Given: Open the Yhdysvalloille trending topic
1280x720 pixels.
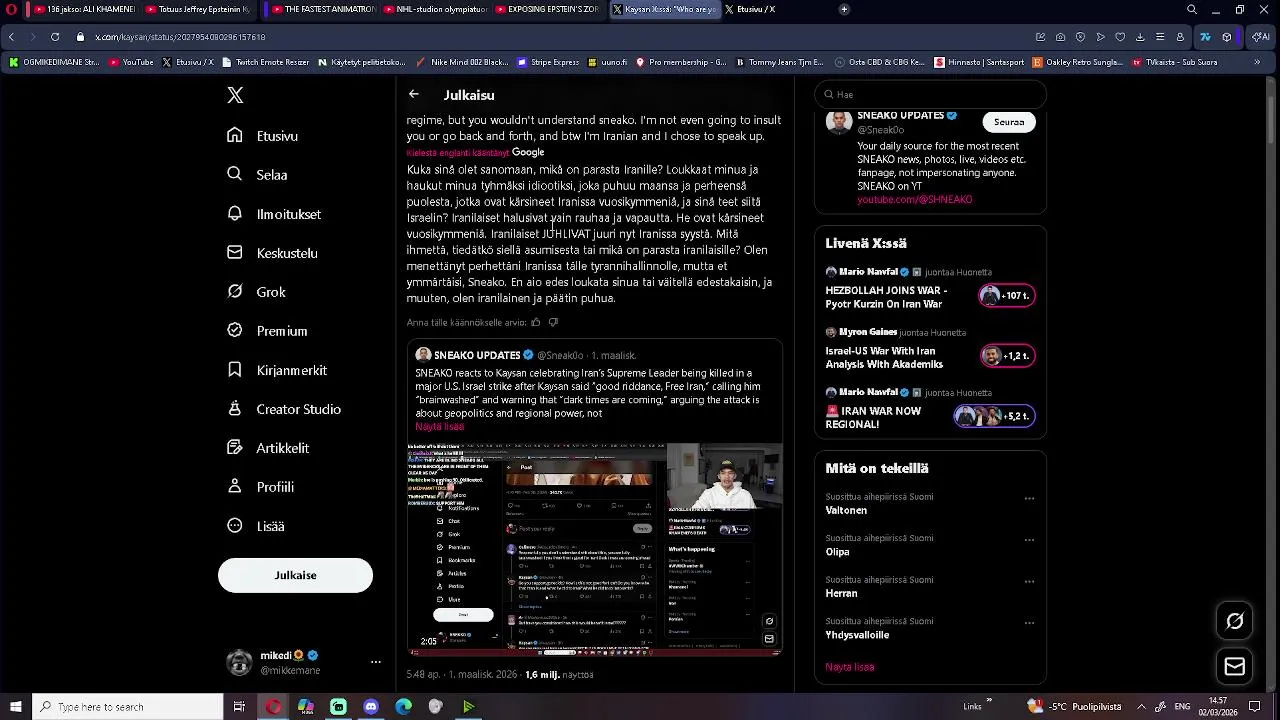Looking at the screenshot, I should 857,635.
